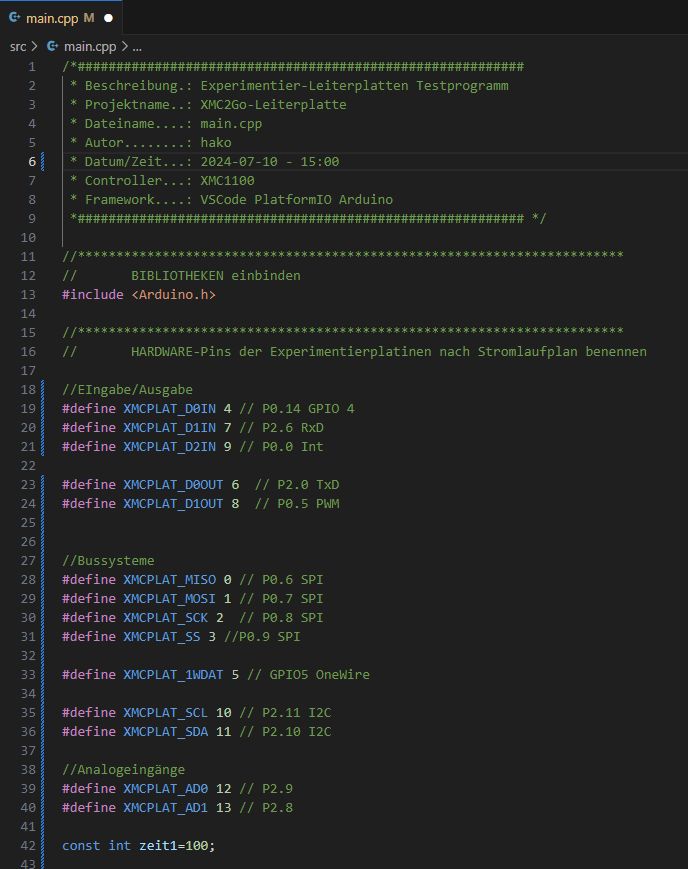This screenshot has height=869, width=688.
Task: Click the git change marker beside line 39
Action: coord(43,789)
